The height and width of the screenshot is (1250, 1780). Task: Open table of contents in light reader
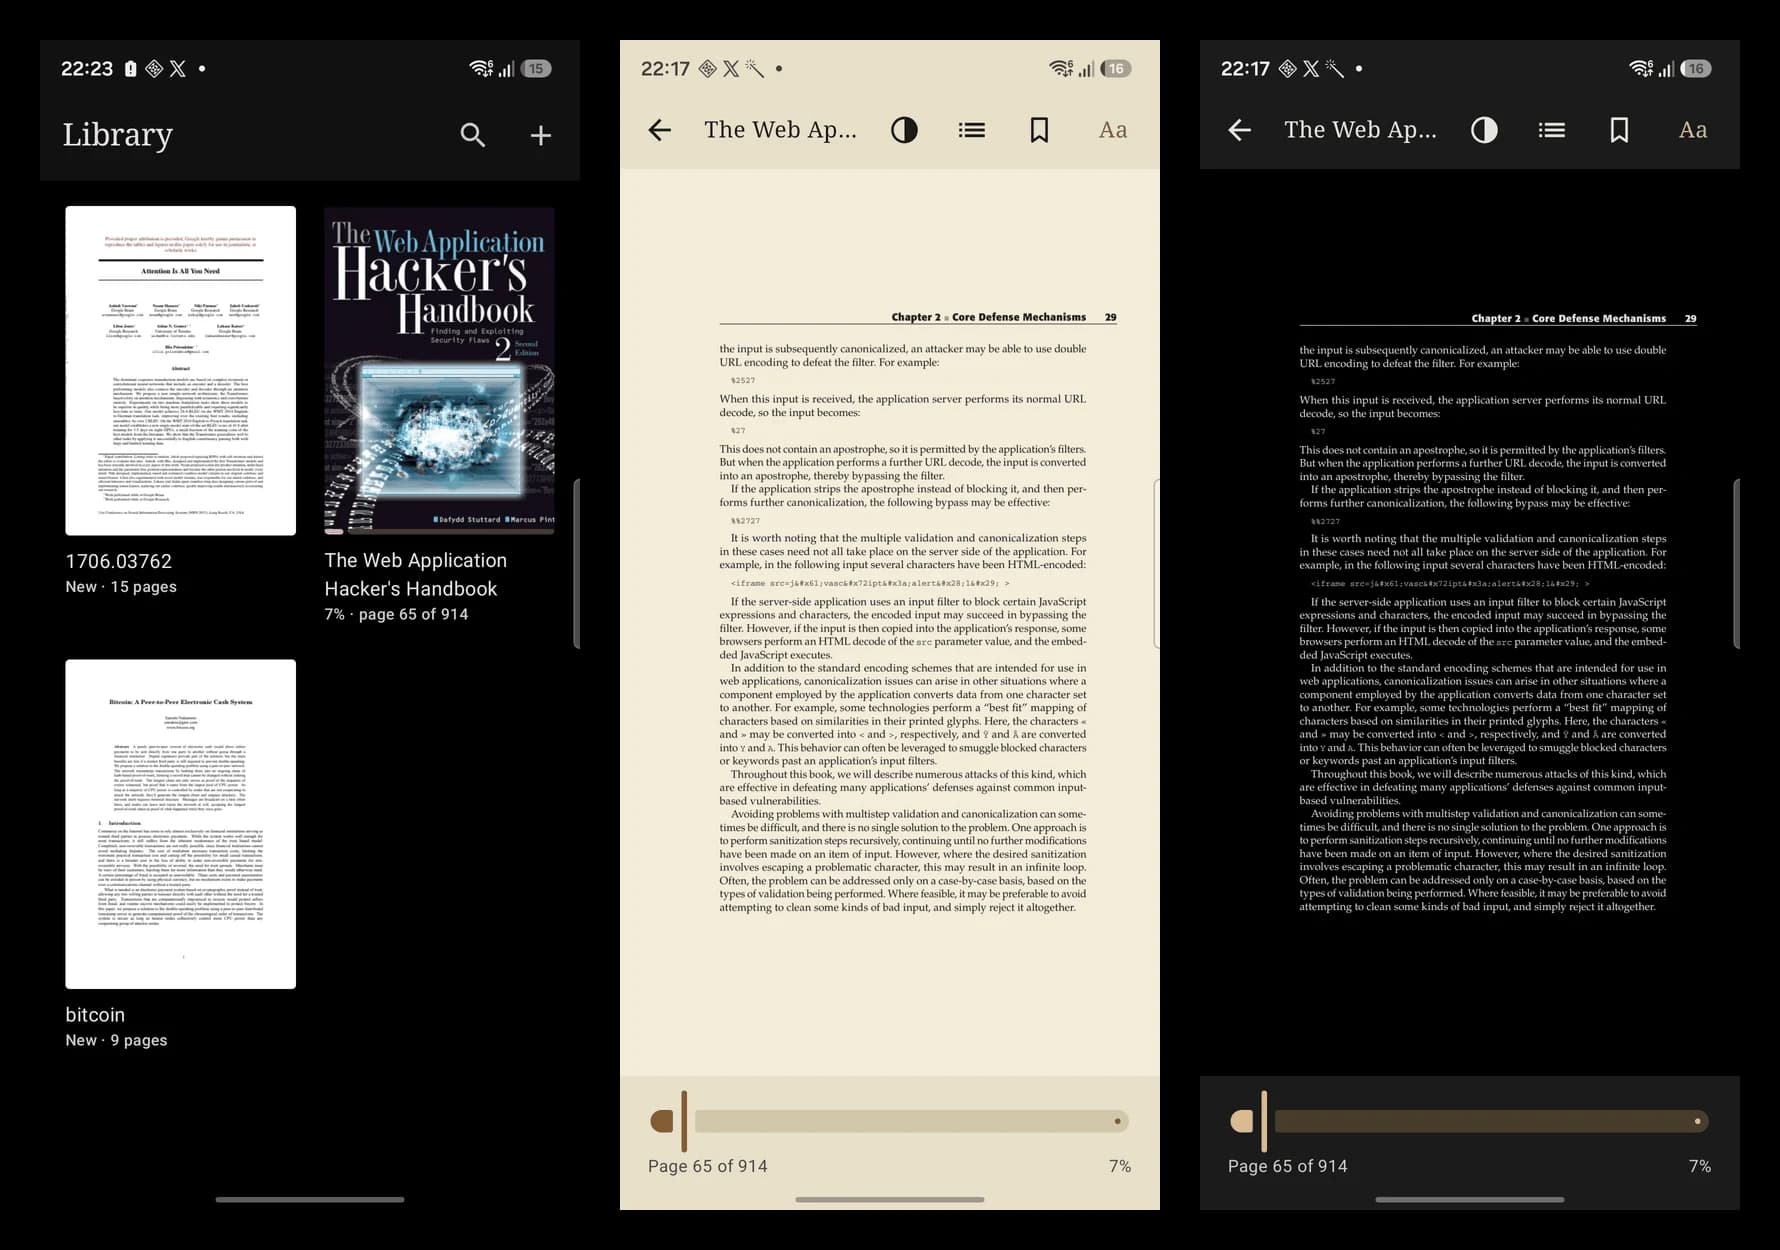click(971, 130)
